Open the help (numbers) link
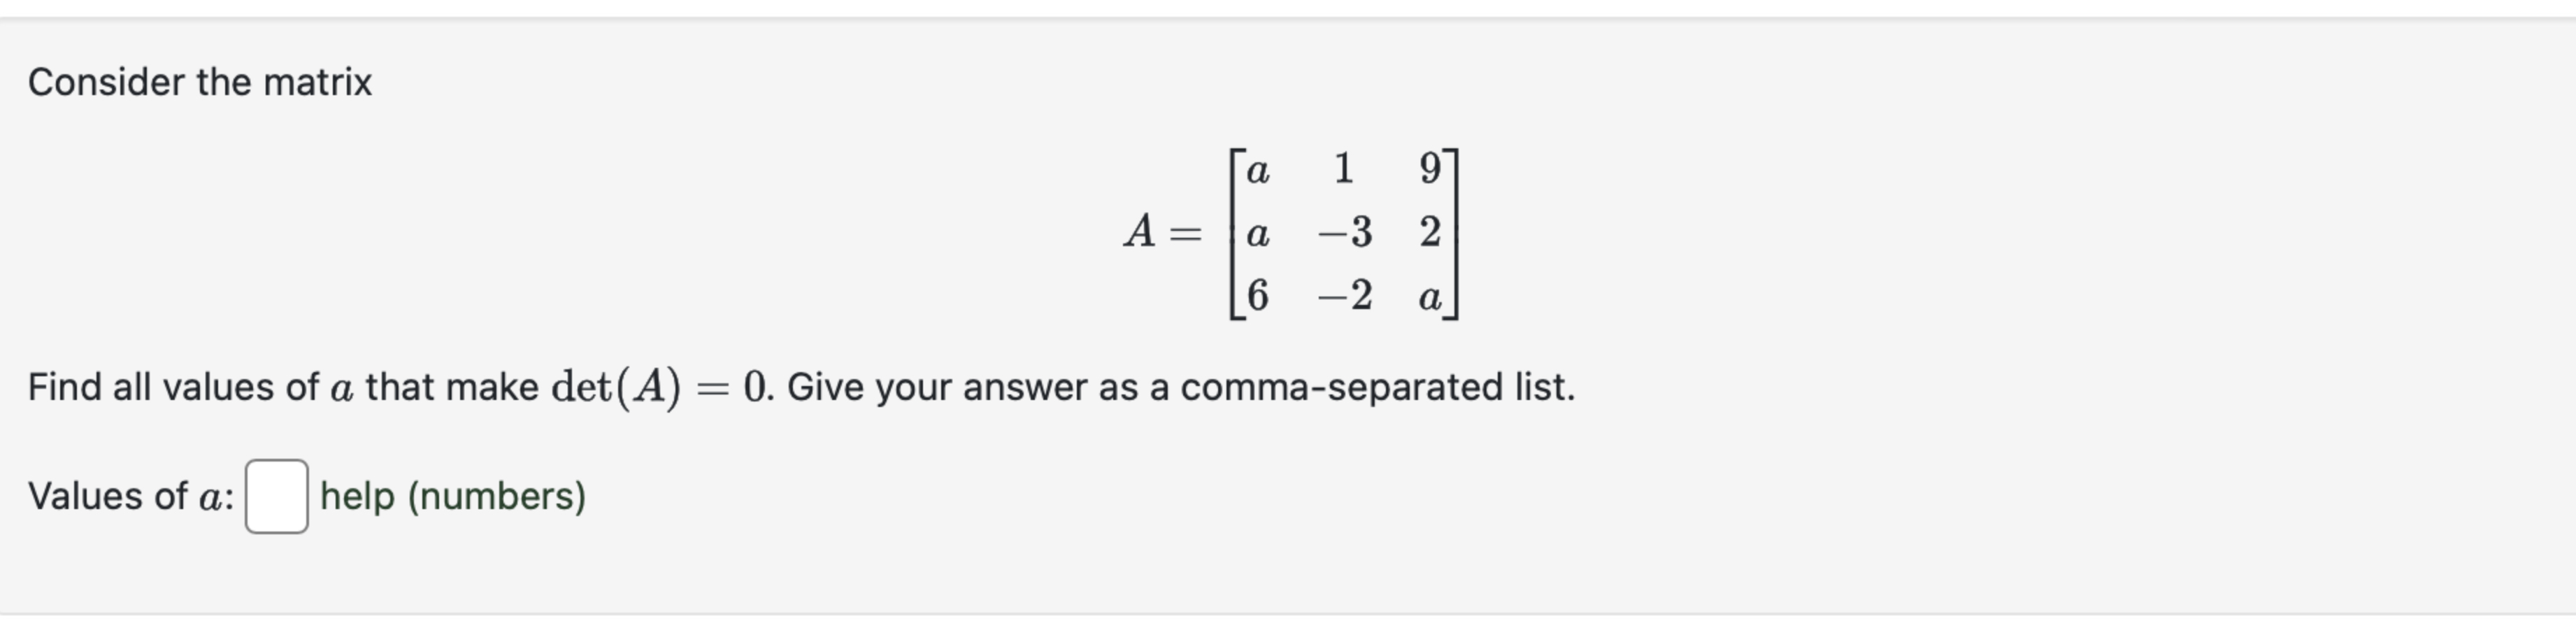2576x621 pixels. (451, 494)
